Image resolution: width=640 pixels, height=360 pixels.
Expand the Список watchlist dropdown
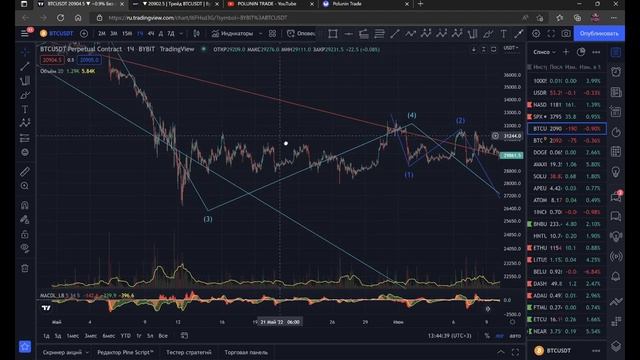click(544, 52)
